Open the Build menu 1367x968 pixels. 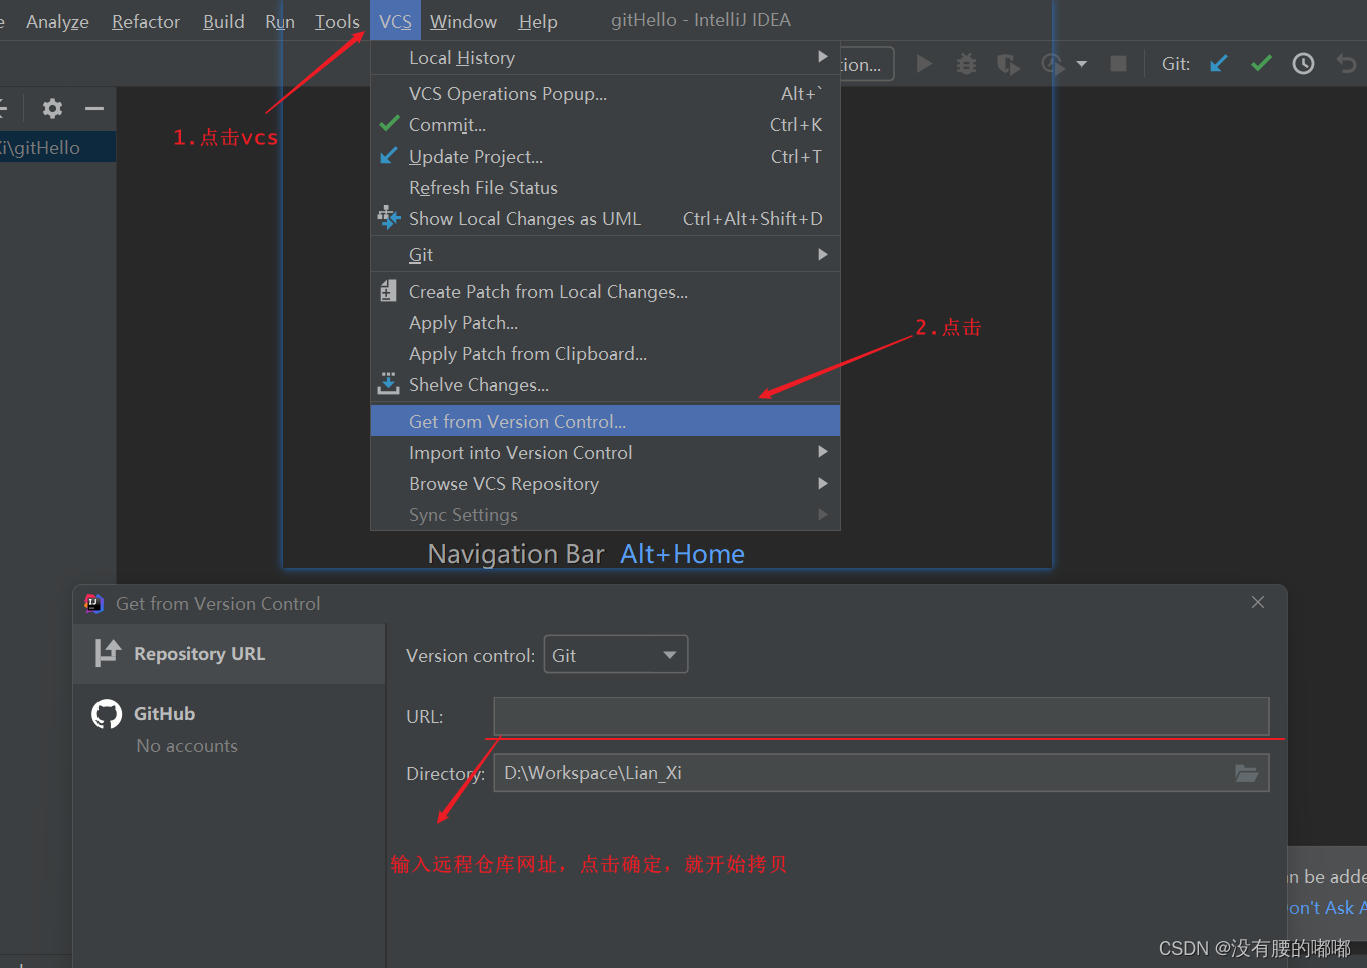point(223,21)
